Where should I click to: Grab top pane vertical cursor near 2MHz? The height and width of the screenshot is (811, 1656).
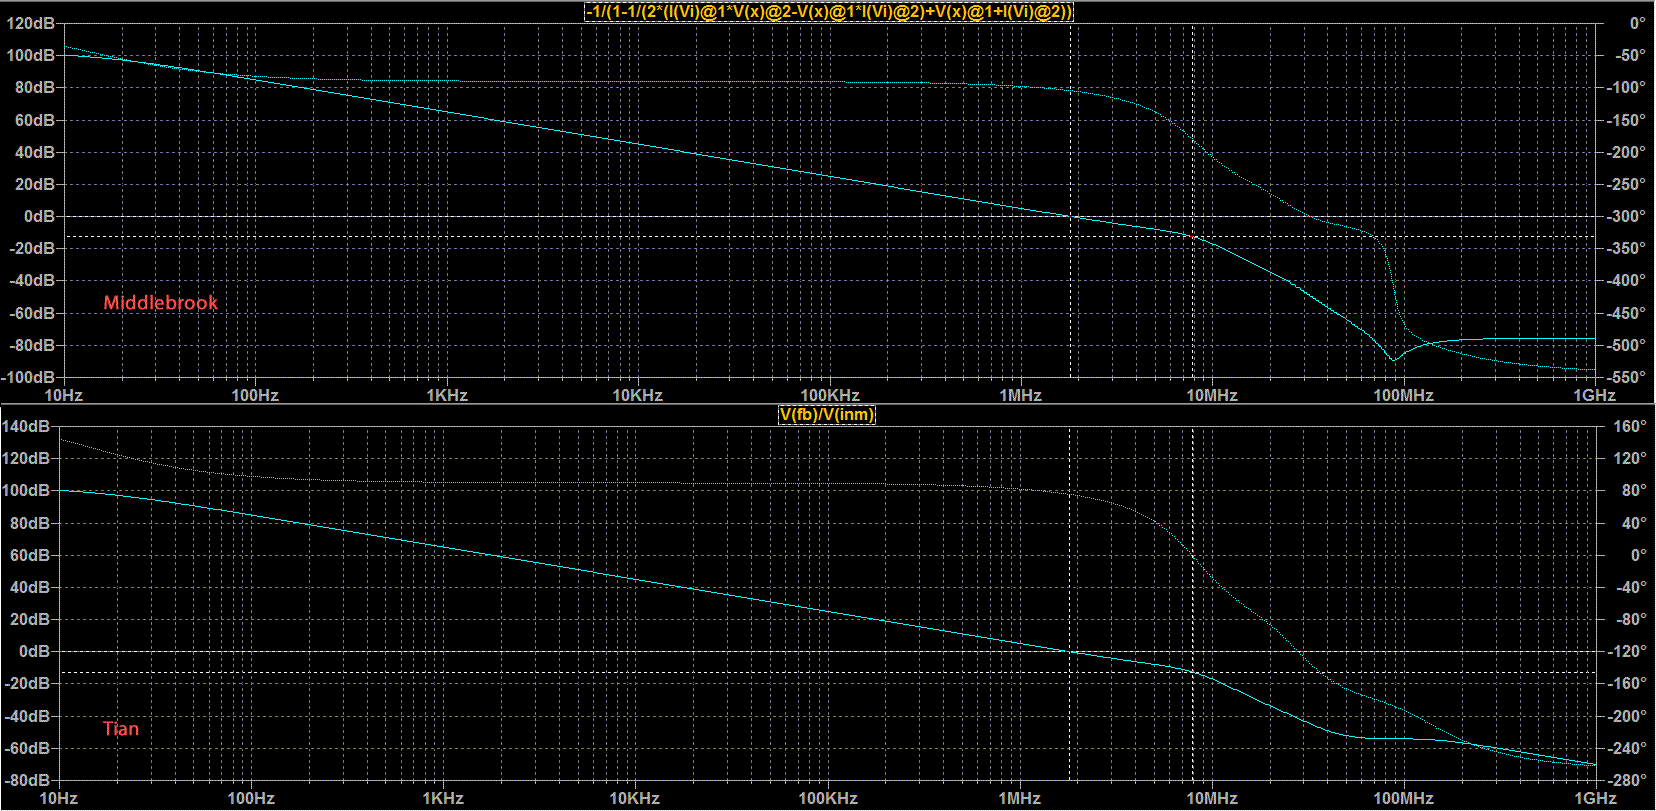point(1071,200)
